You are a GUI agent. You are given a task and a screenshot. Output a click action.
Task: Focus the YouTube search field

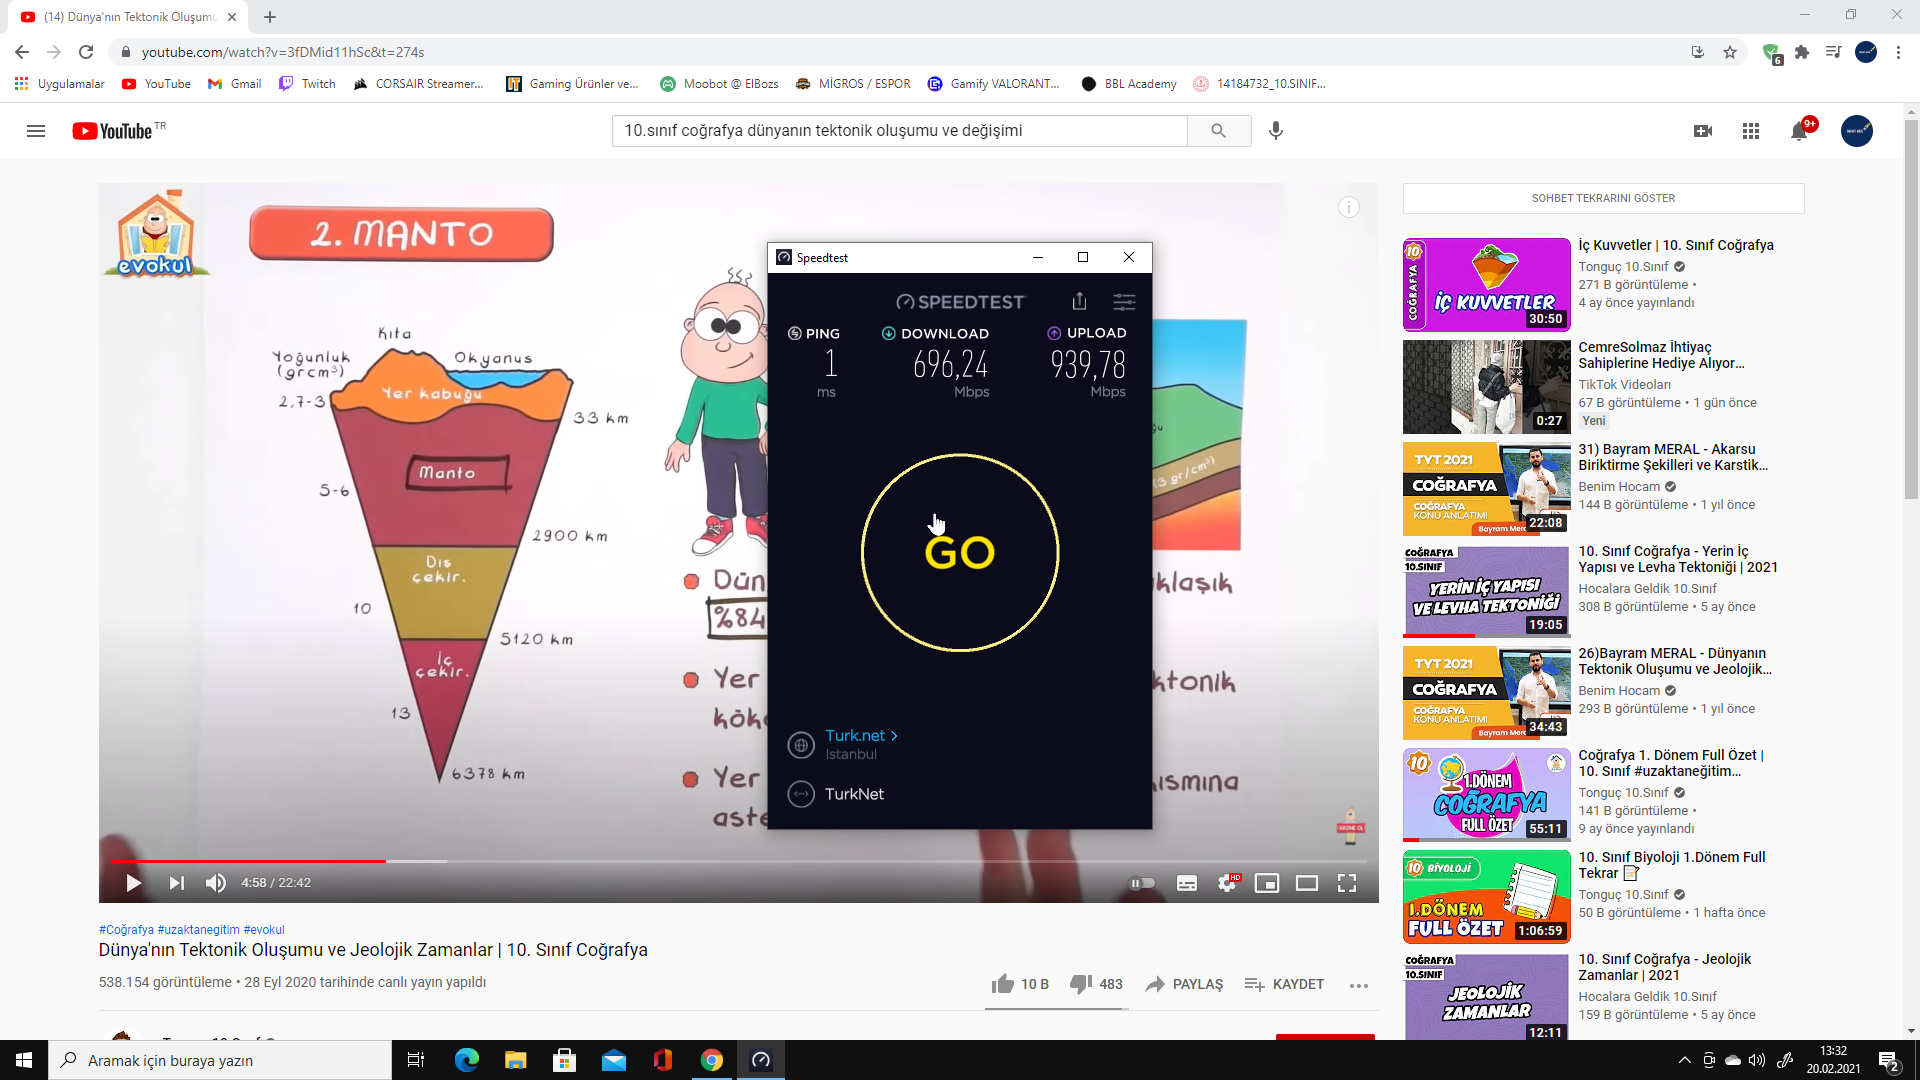pos(899,131)
